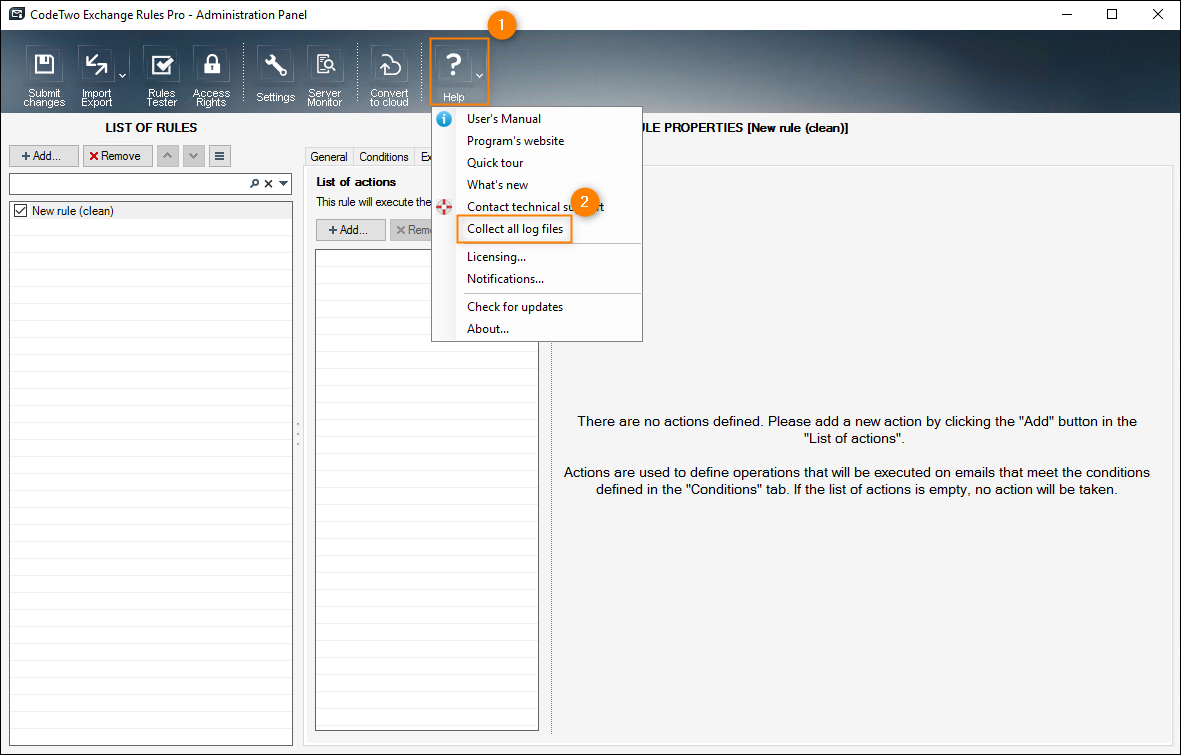This screenshot has height=755, width=1181.
Task: Click the search magnifier icon in rule filter
Action: [255, 183]
